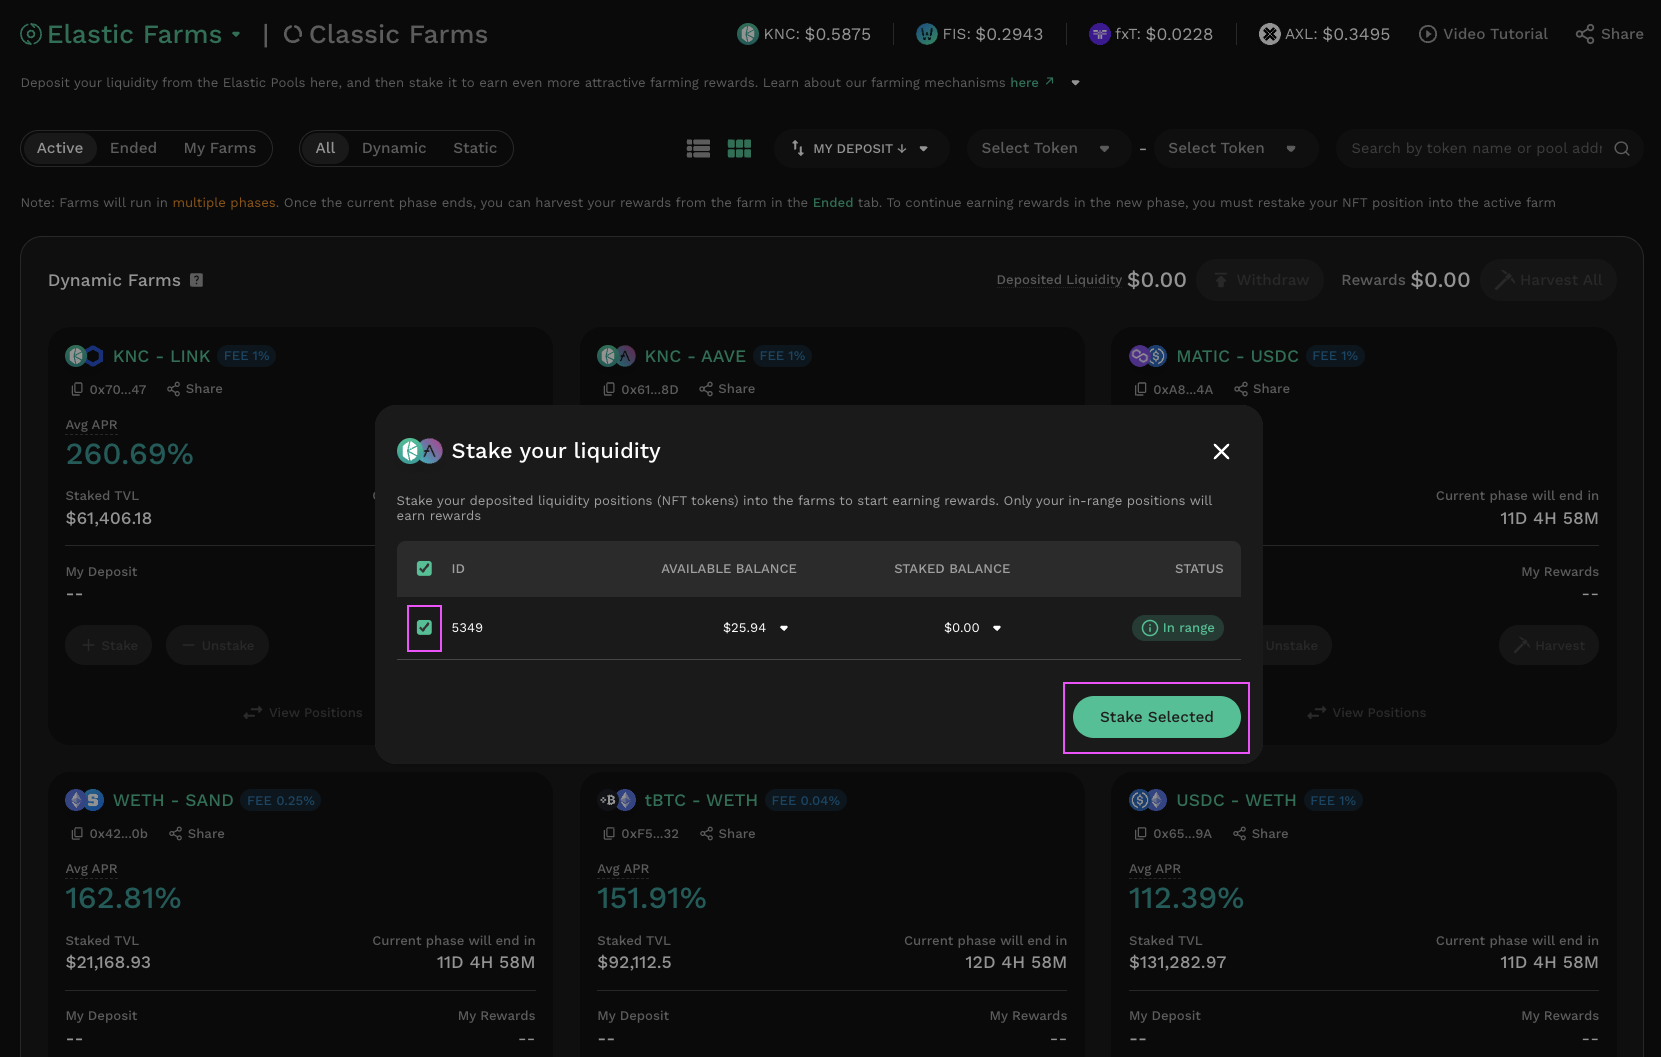Filter by Dynamic farm type
Viewport: 1661px width, 1057px height.
coord(394,148)
